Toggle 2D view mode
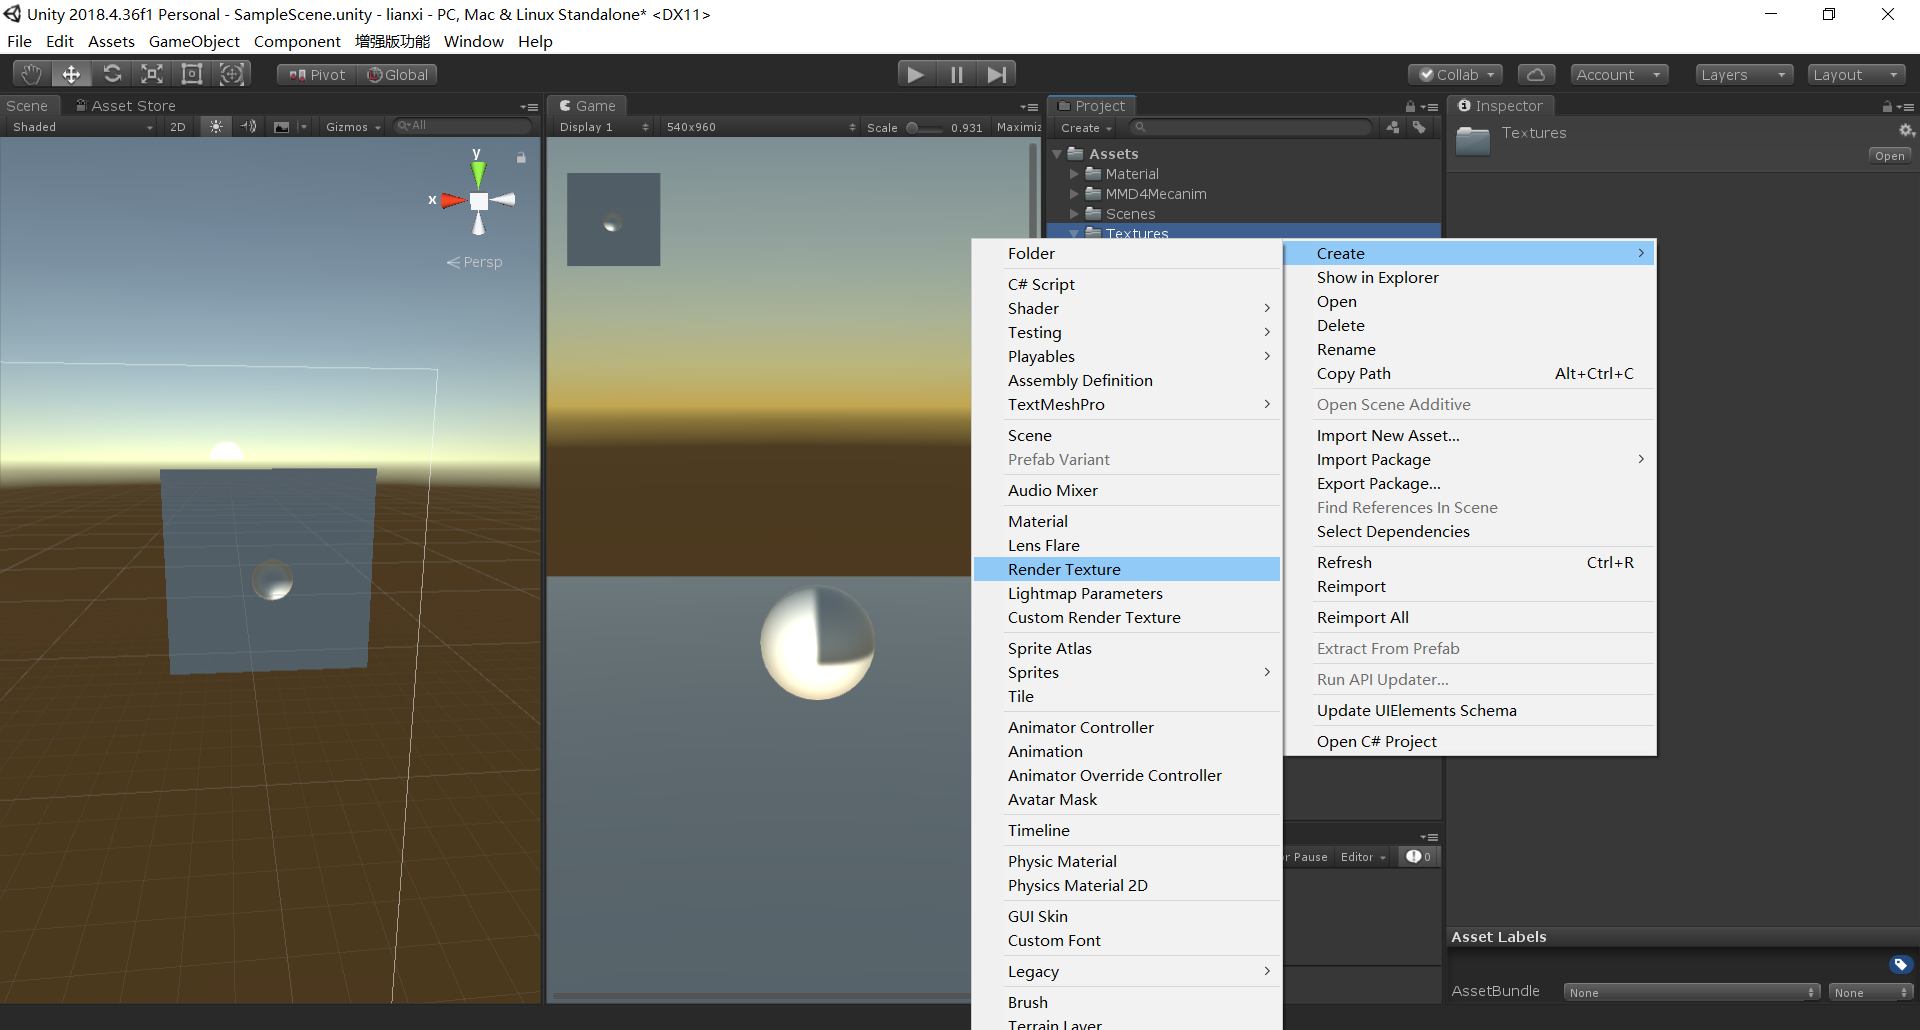 [177, 126]
